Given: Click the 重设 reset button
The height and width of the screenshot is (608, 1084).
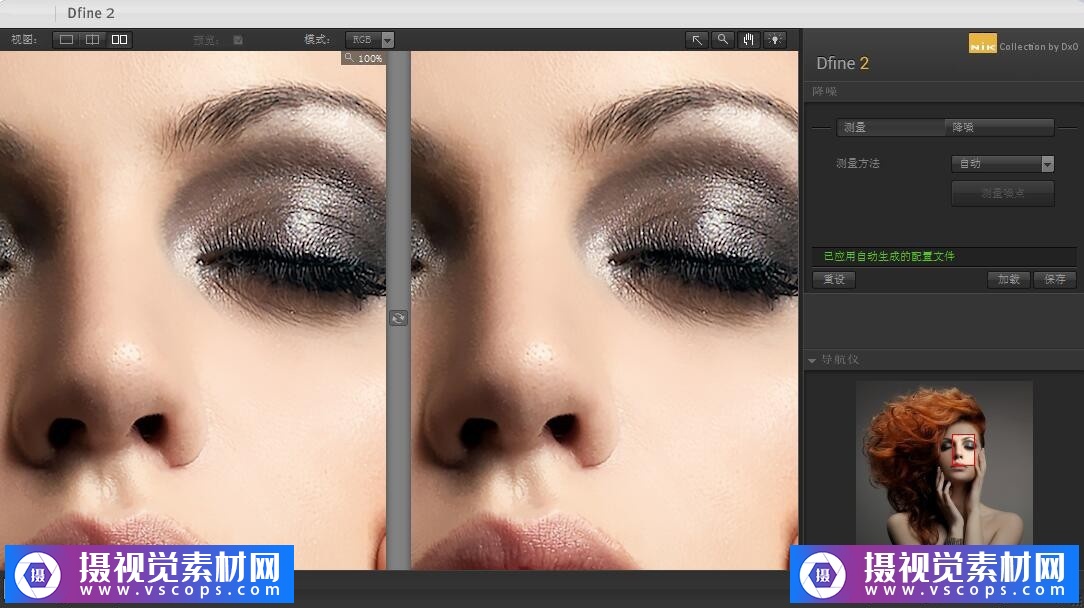Looking at the screenshot, I should click(x=834, y=280).
